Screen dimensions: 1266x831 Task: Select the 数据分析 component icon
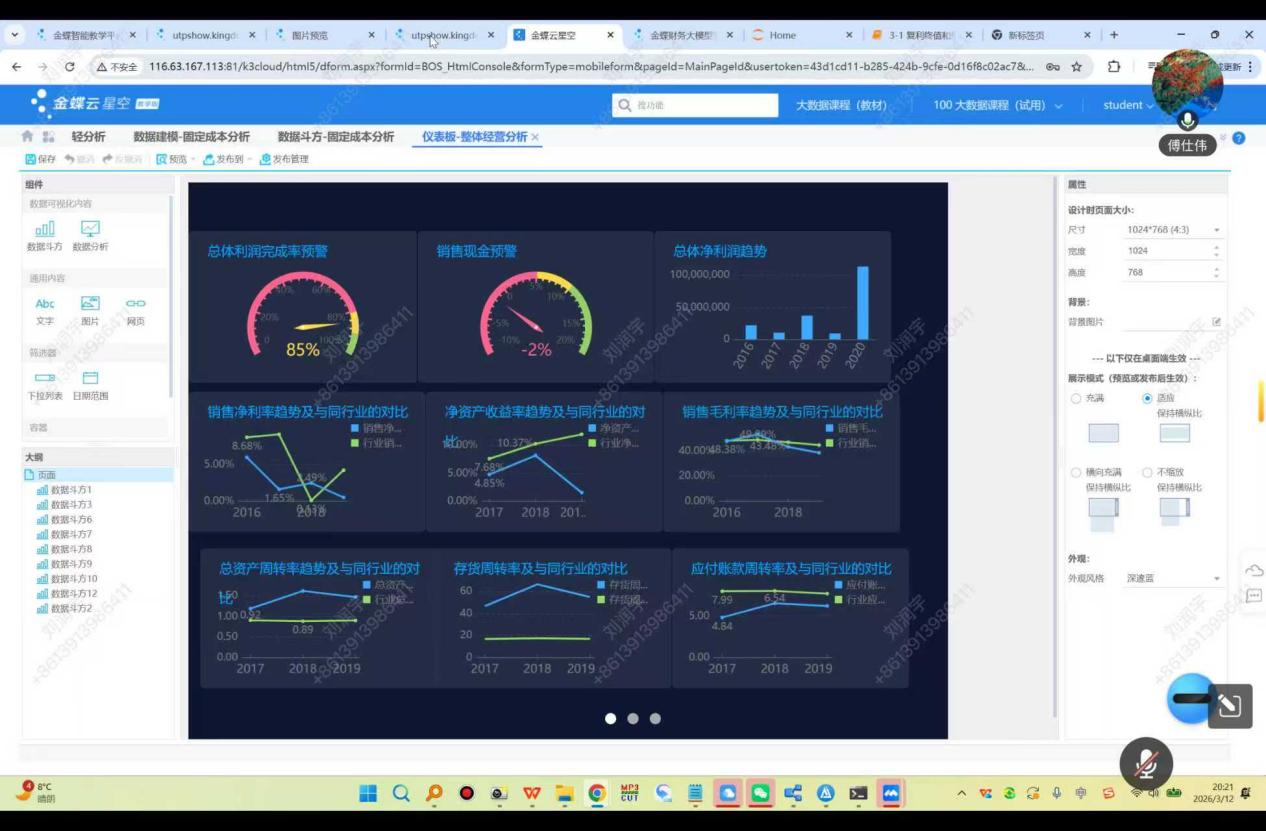tap(90, 230)
